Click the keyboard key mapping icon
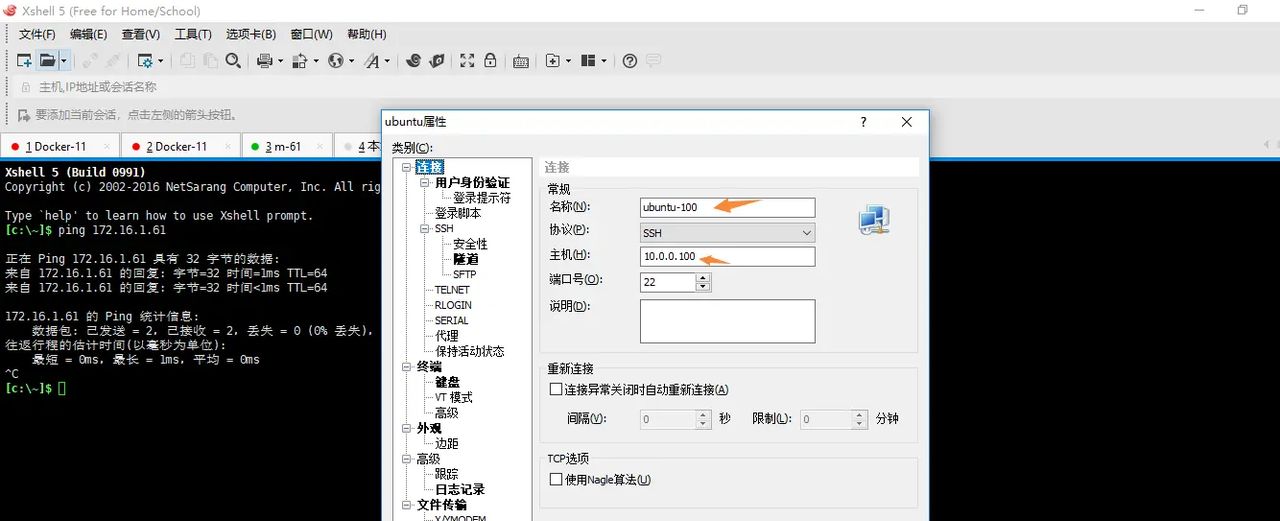 point(521,61)
